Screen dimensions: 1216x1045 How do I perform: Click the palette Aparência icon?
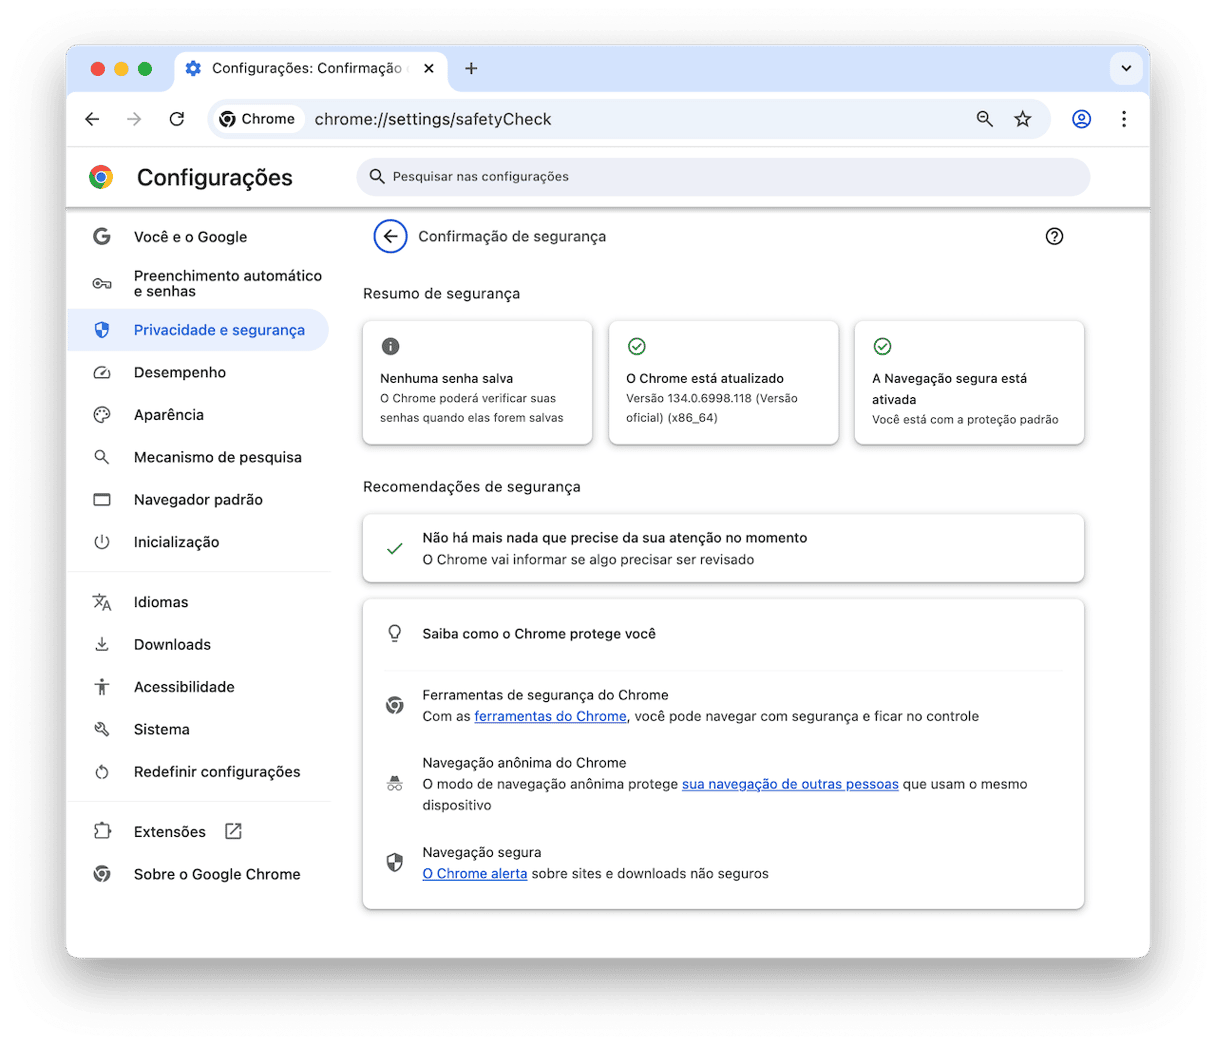tap(102, 415)
